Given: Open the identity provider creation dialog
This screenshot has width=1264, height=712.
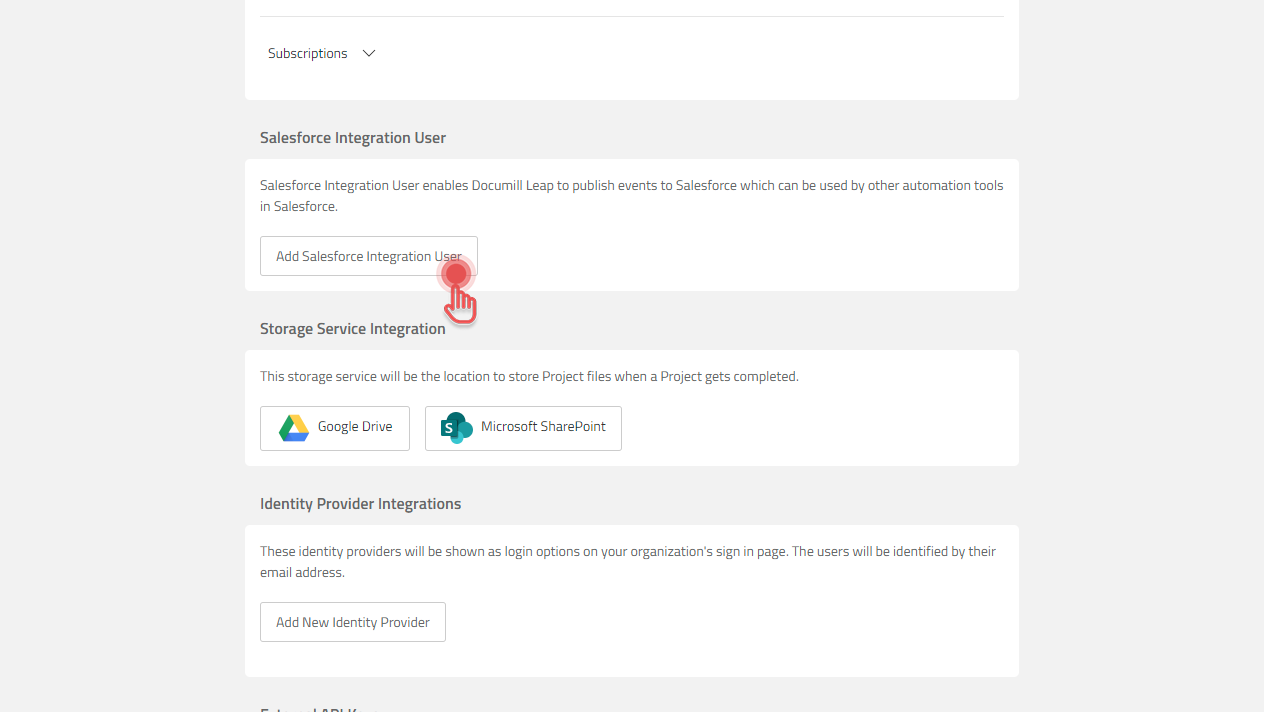Looking at the screenshot, I should (352, 621).
